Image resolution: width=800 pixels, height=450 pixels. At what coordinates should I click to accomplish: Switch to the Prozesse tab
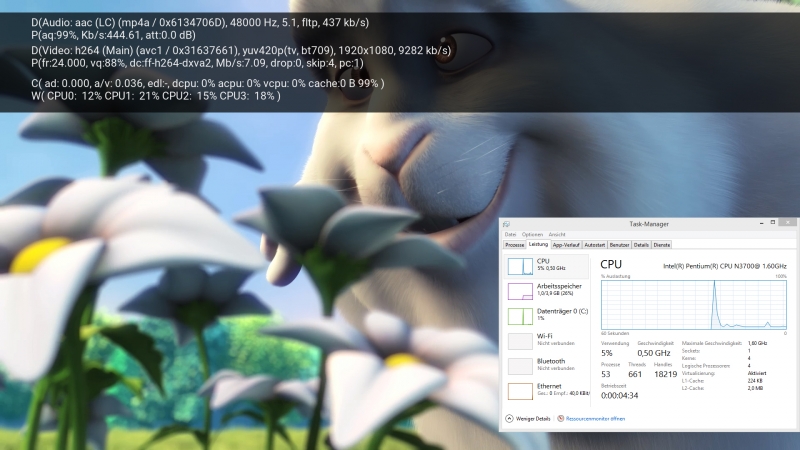tap(514, 245)
